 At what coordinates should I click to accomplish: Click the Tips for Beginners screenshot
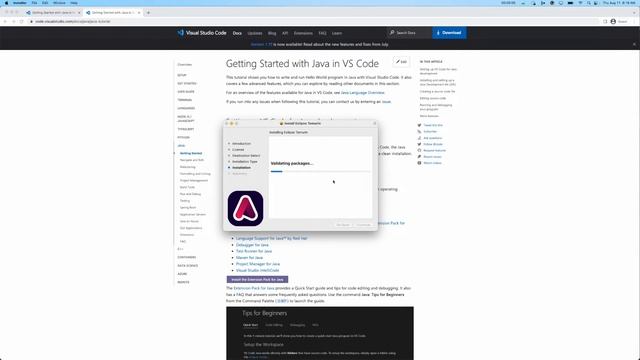pyautogui.click(x=320, y=333)
